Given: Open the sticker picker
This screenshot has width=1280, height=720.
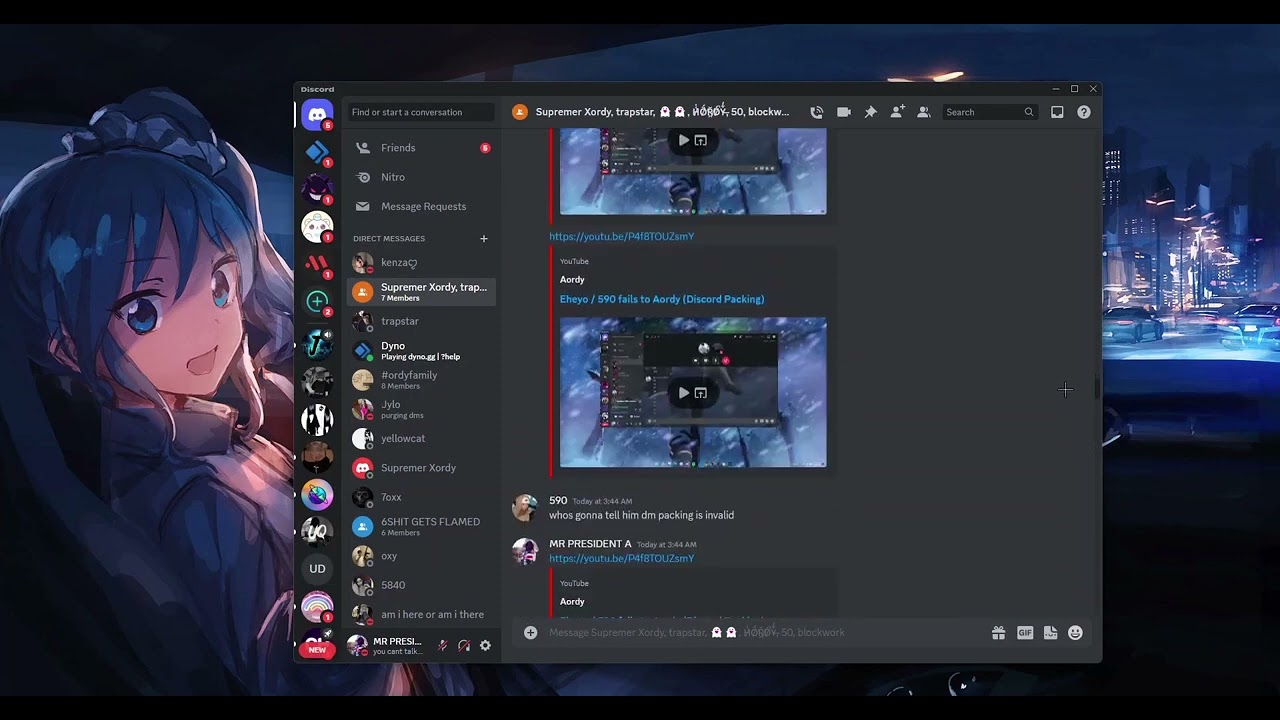Looking at the screenshot, I should pyautogui.click(x=1050, y=632).
